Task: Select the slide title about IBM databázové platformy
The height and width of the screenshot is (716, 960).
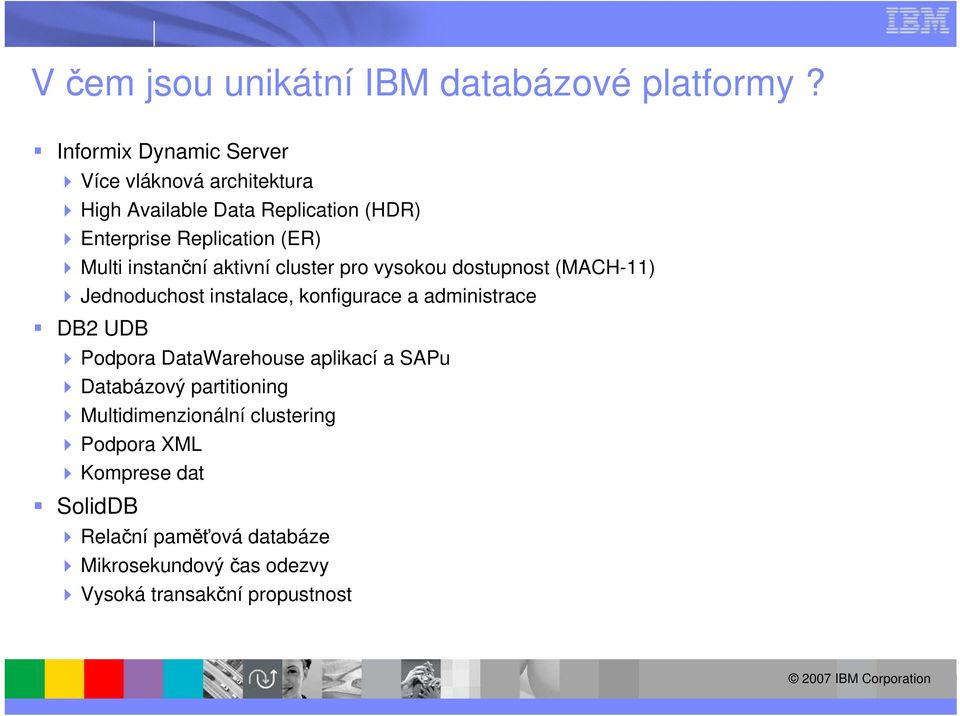Action: point(427,83)
